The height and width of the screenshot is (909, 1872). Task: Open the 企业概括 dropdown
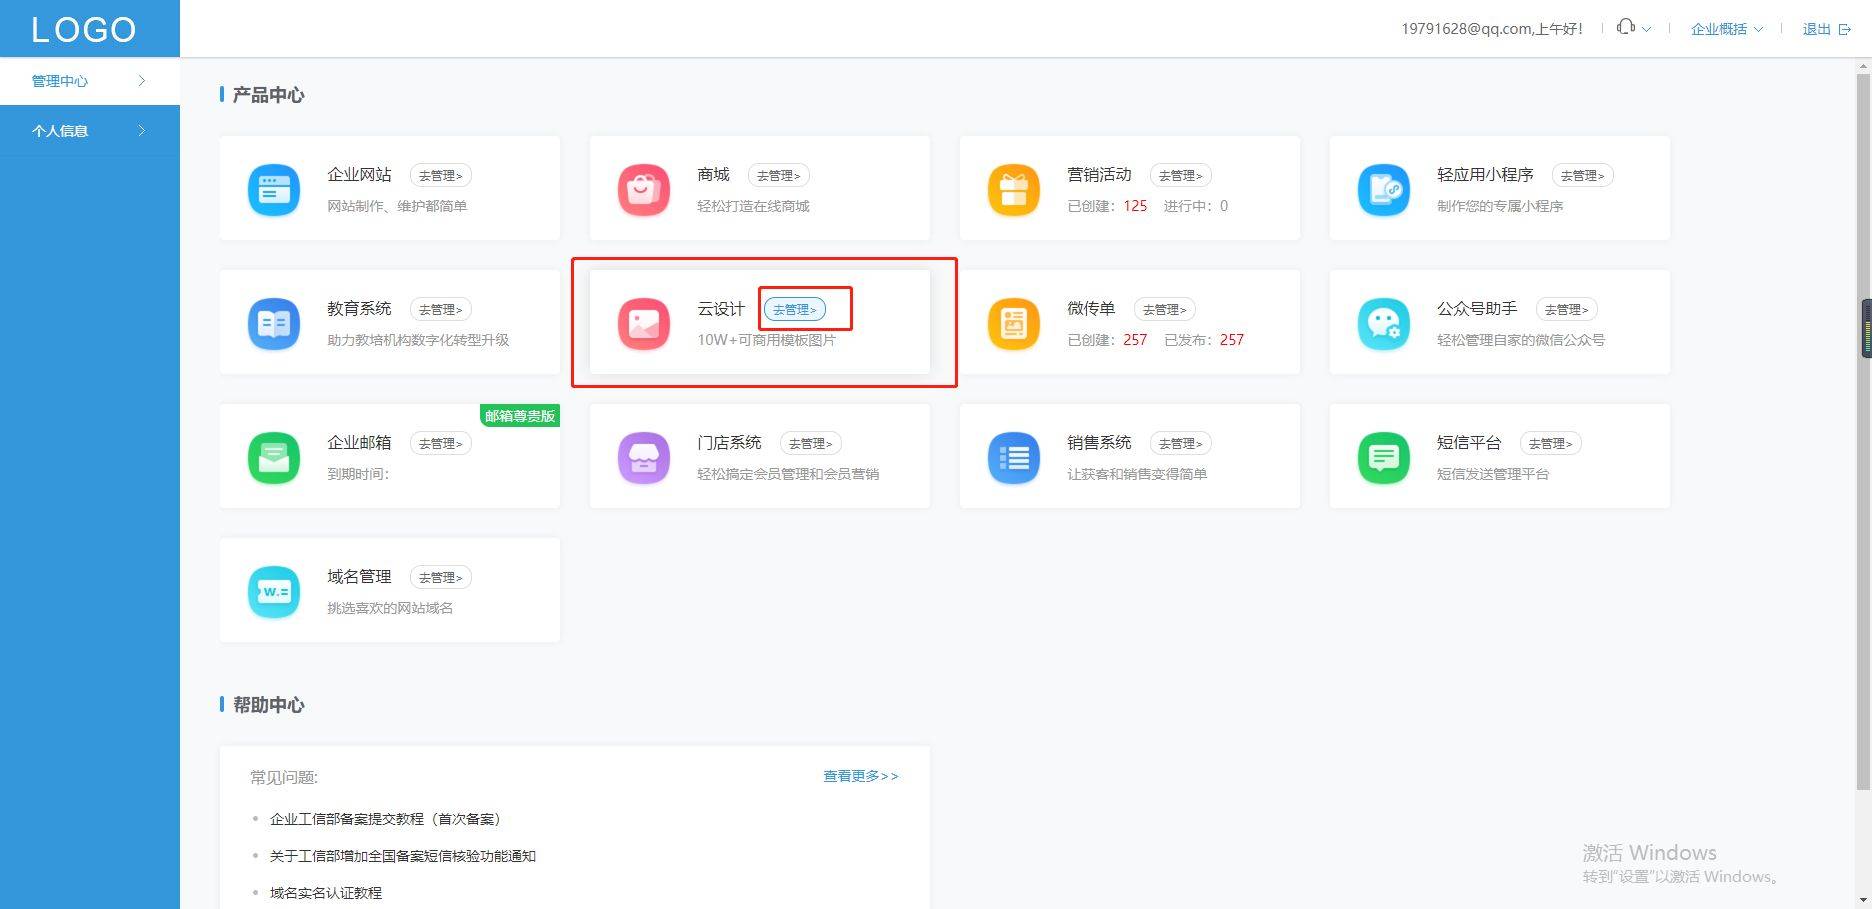click(x=1727, y=29)
